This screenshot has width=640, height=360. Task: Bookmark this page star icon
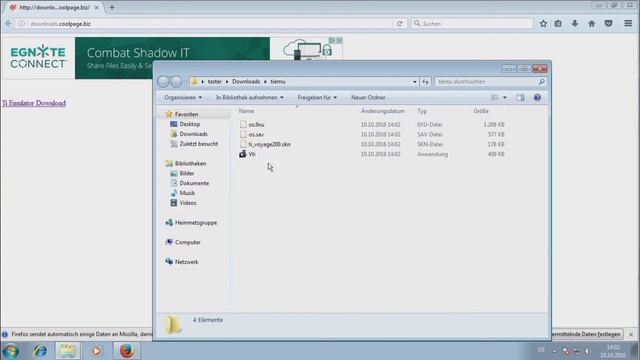coord(543,24)
